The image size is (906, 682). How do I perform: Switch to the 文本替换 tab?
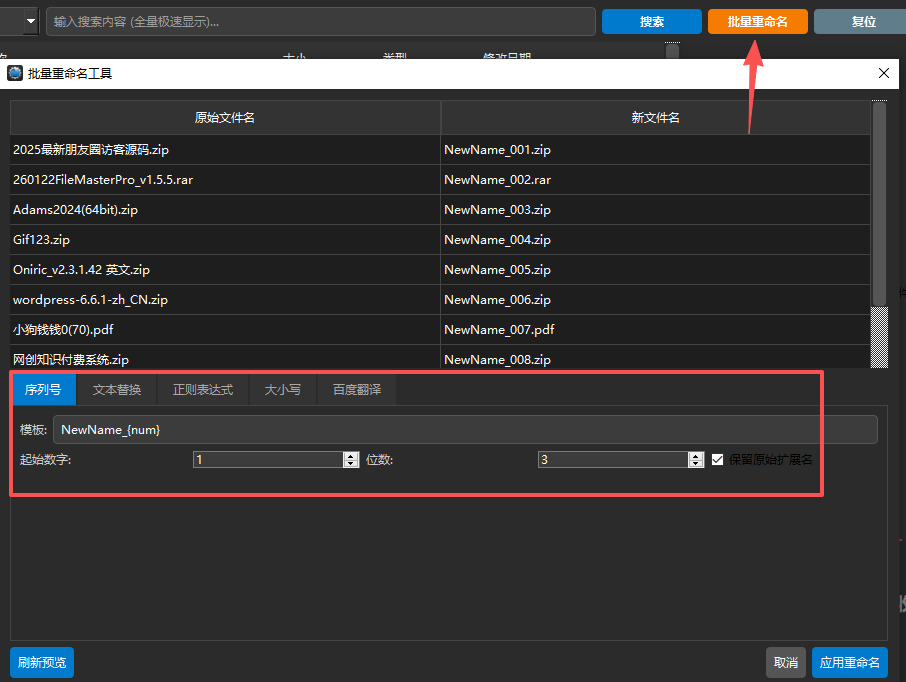pos(117,390)
